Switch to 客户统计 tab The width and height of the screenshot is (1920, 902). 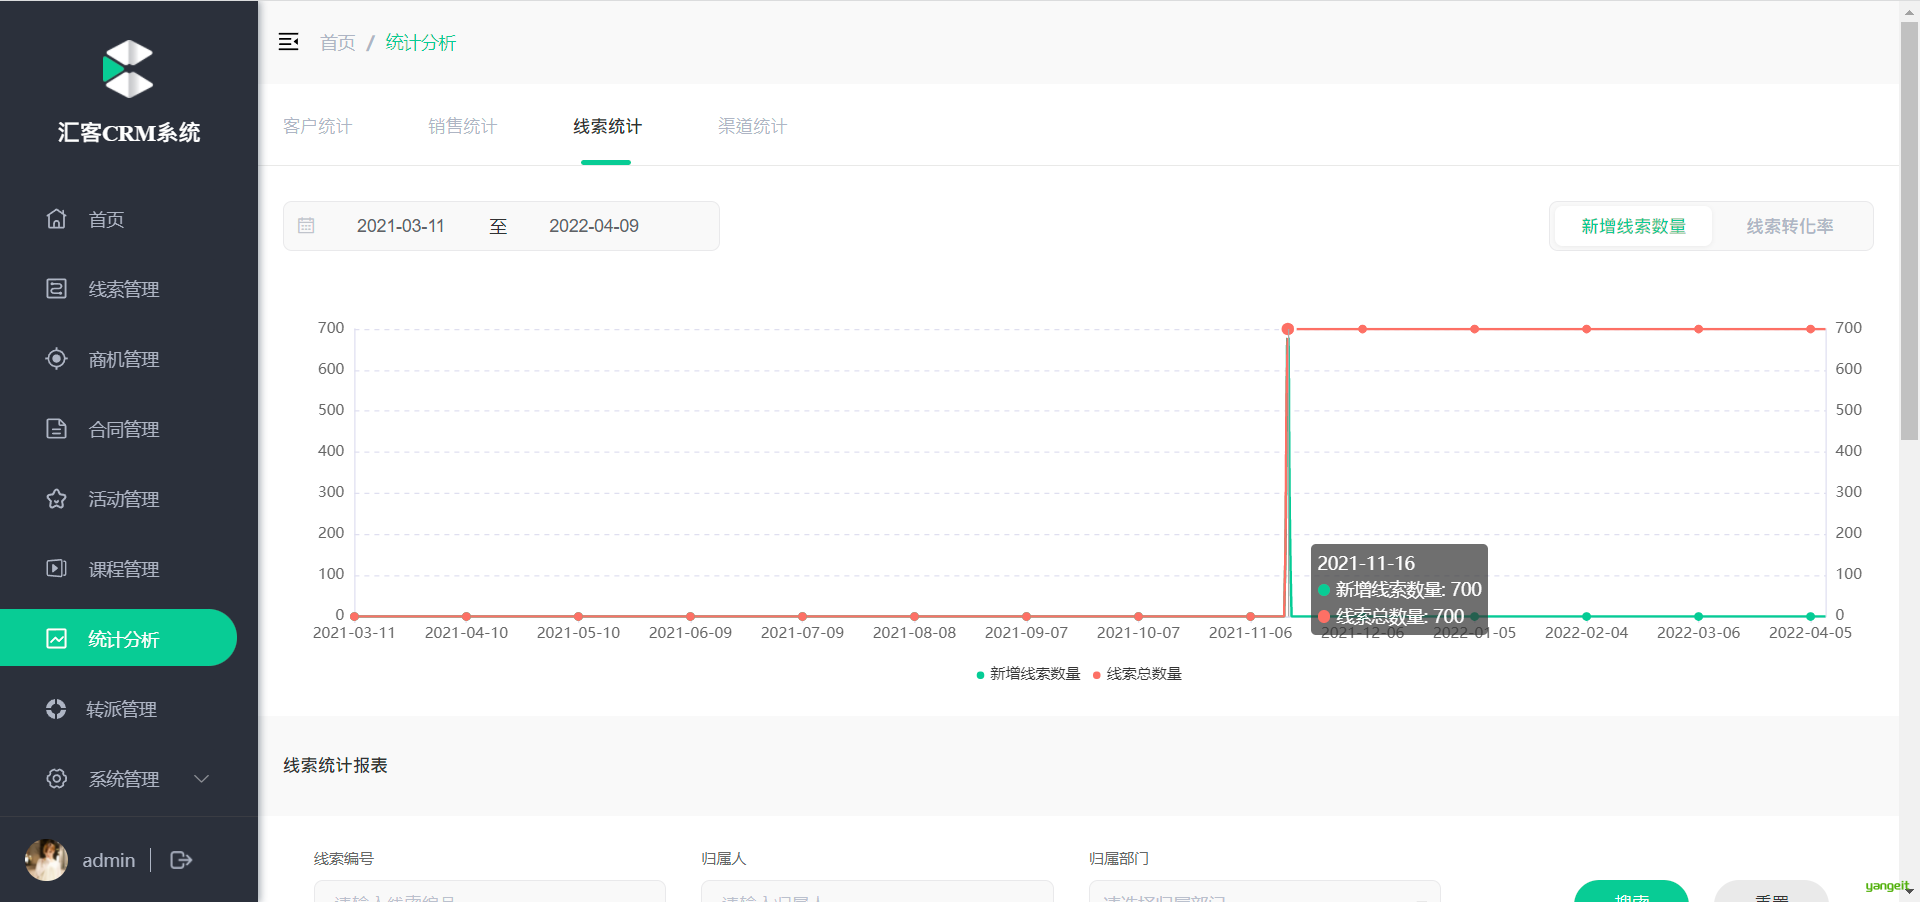pos(317,126)
